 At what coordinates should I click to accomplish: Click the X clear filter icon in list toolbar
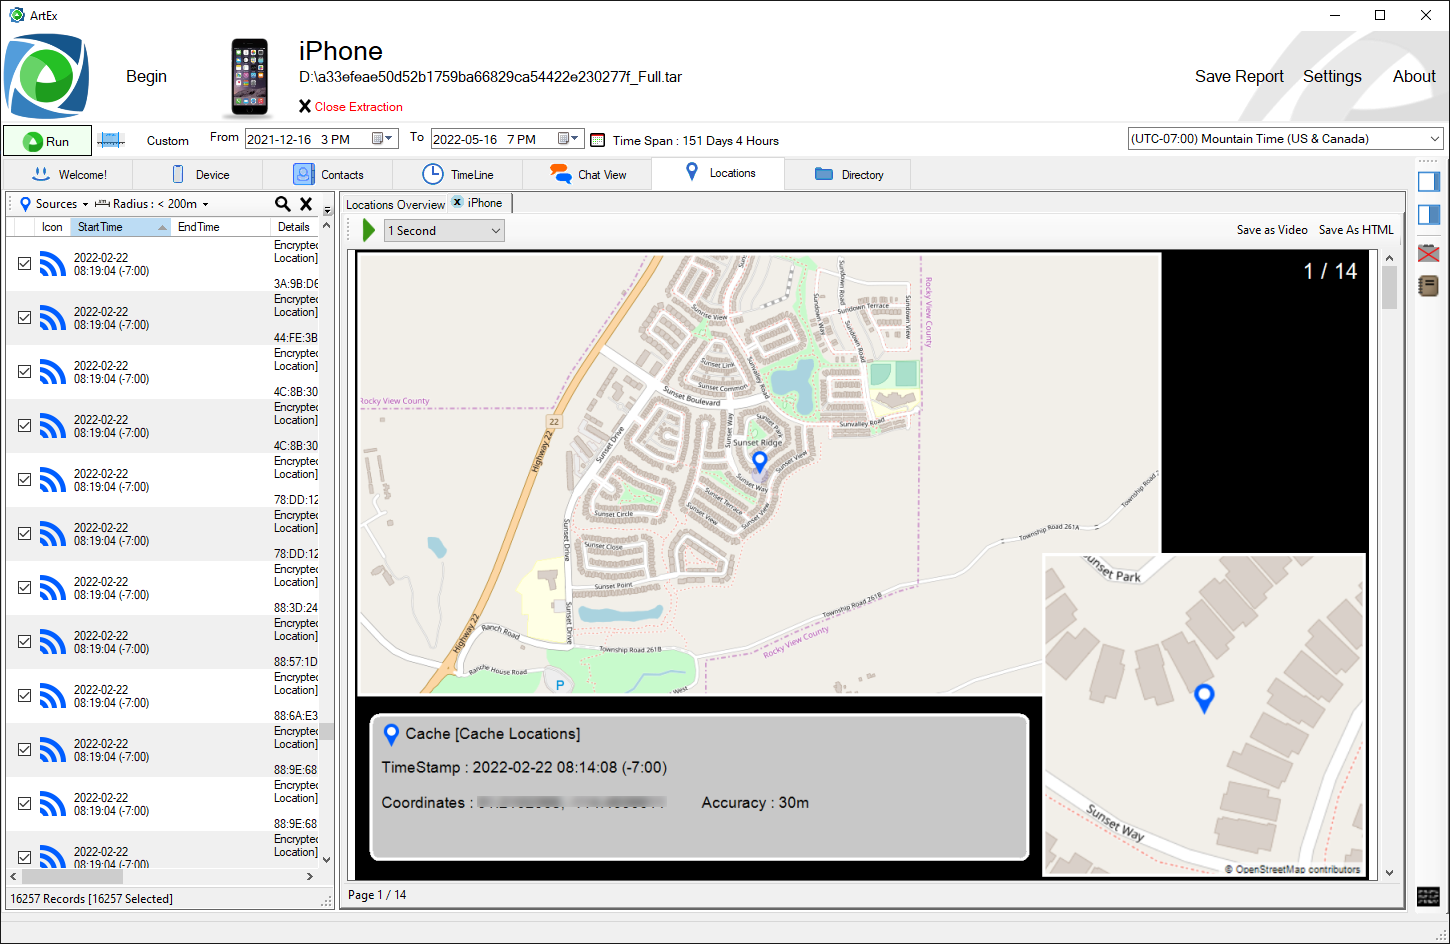click(306, 204)
